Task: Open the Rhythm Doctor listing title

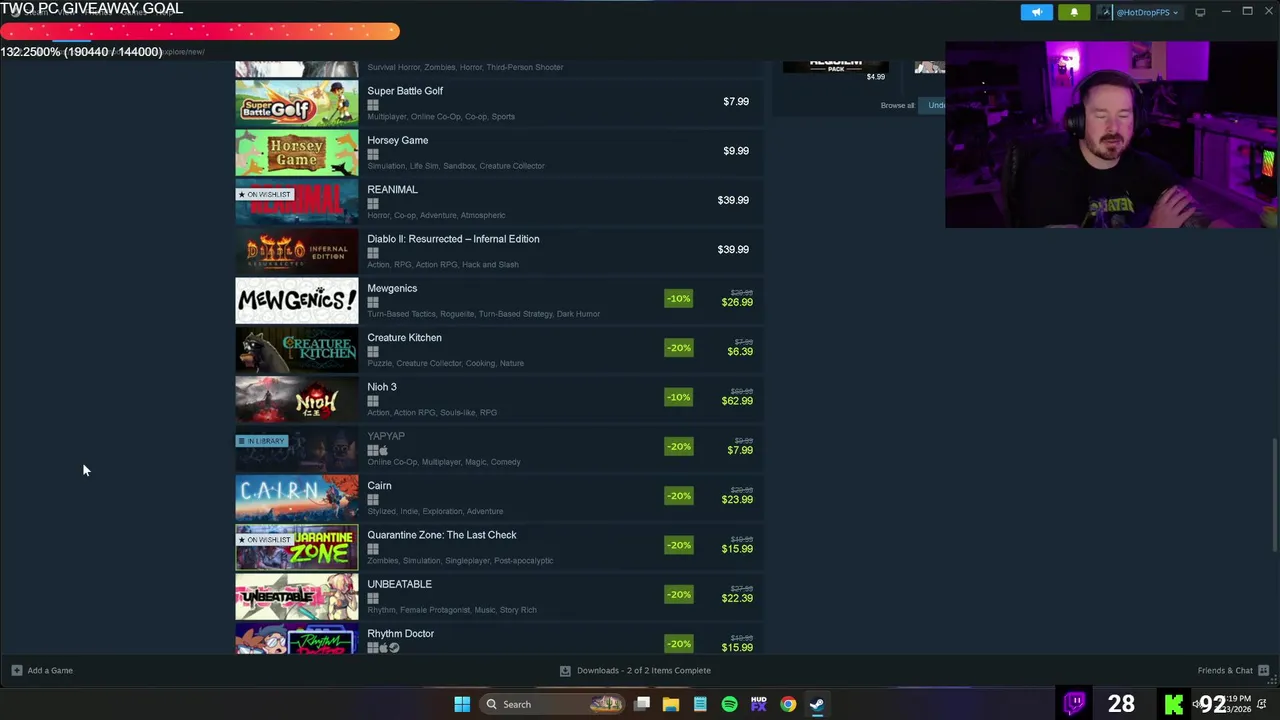Action: (400, 633)
